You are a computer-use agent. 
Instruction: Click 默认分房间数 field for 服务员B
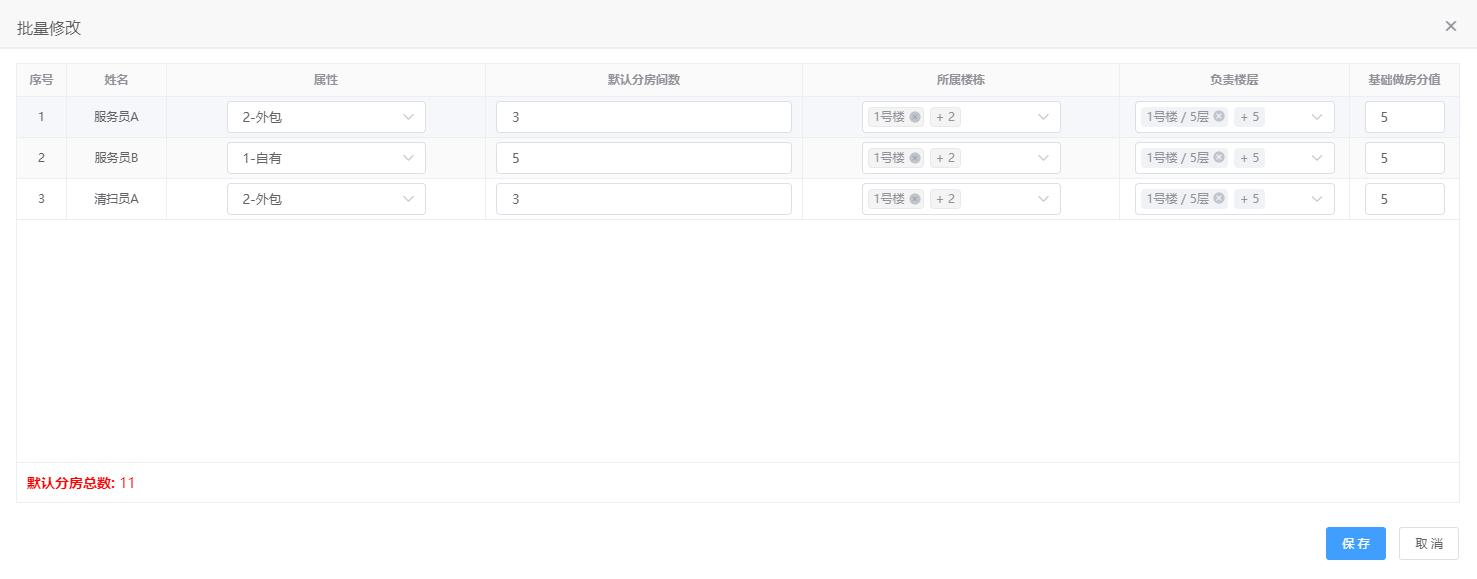(x=644, y=158)
